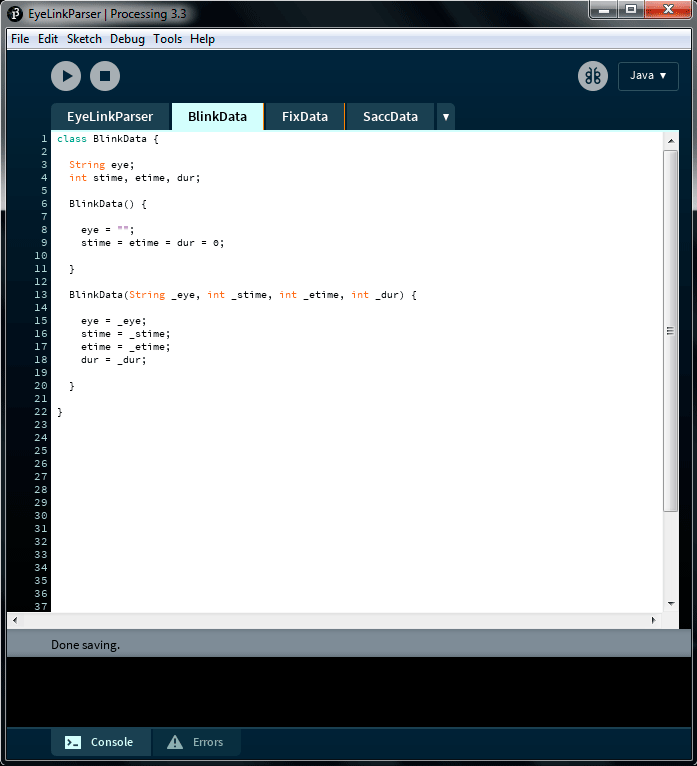The image size is (697, 766).
Task: Open the Debug menu
Action: (x=127, y=39)
